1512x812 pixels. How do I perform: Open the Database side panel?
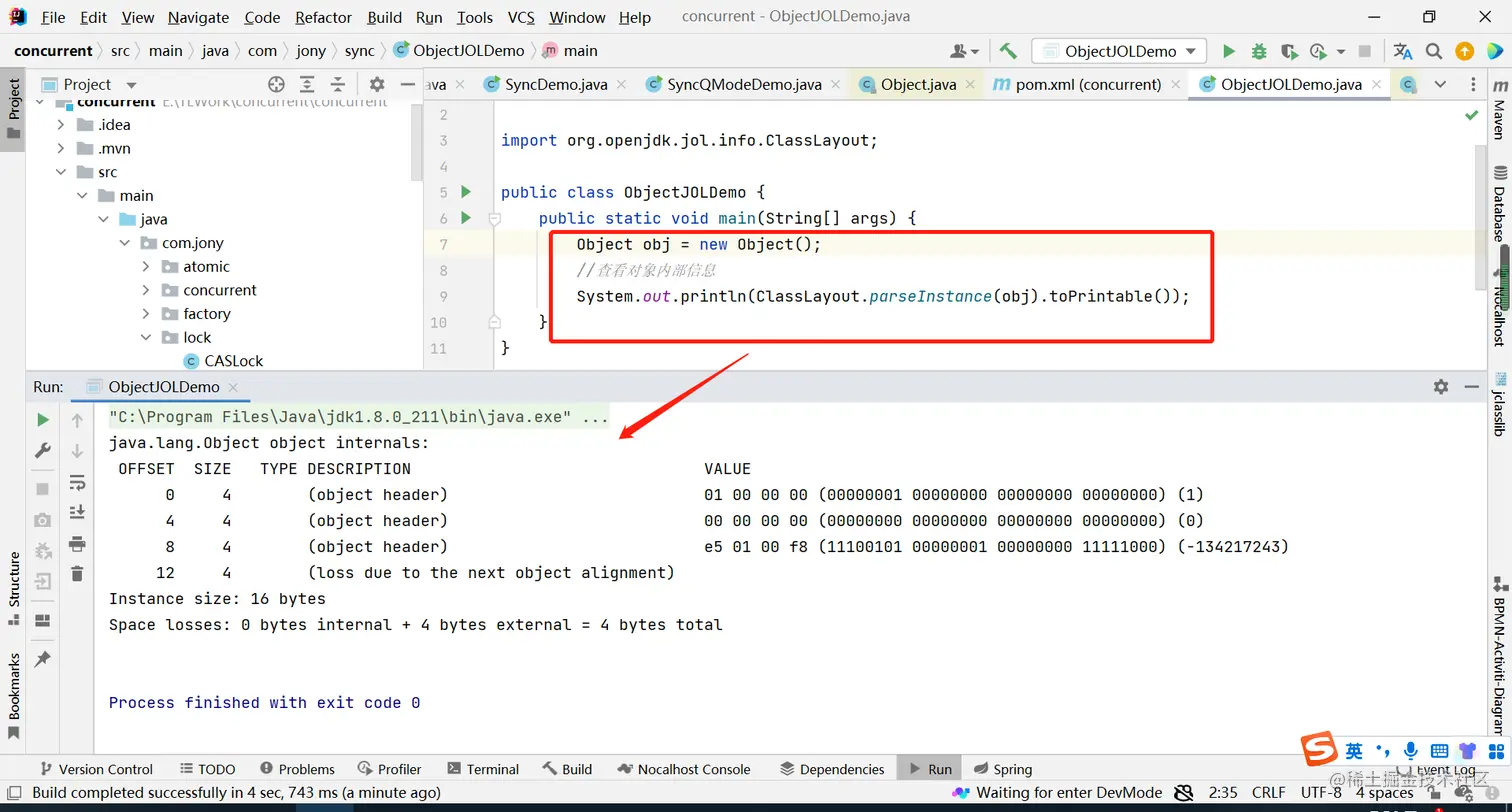tap(1498, 204)
